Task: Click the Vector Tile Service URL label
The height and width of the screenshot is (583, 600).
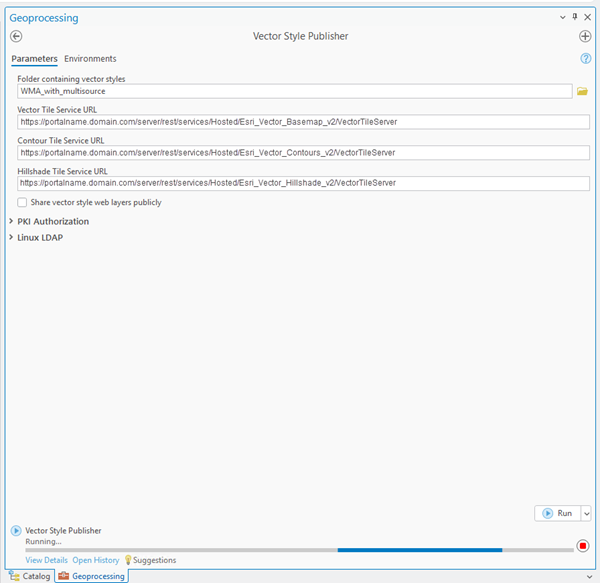Action: coord(57,109)
